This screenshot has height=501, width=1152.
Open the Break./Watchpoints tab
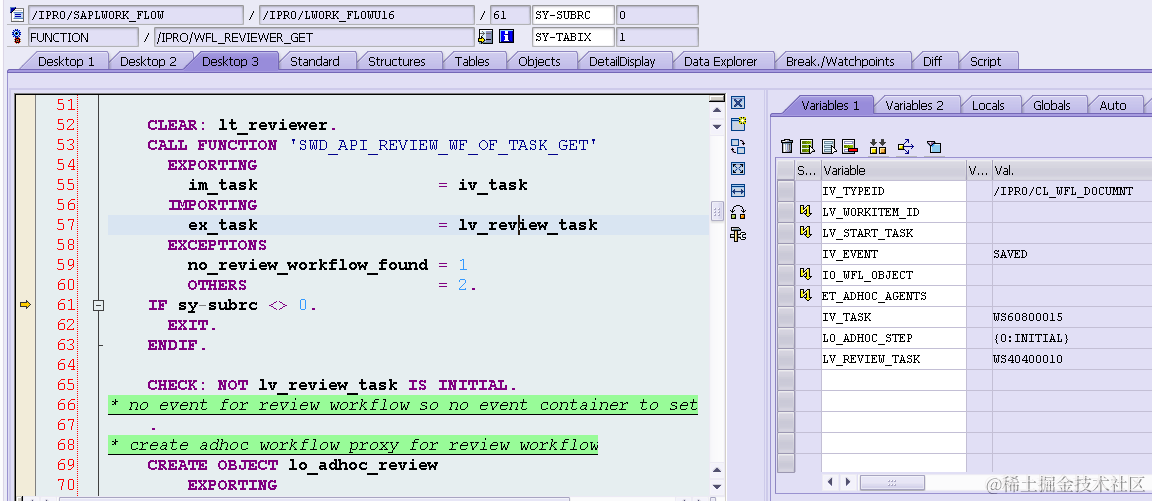click(840, 62)
